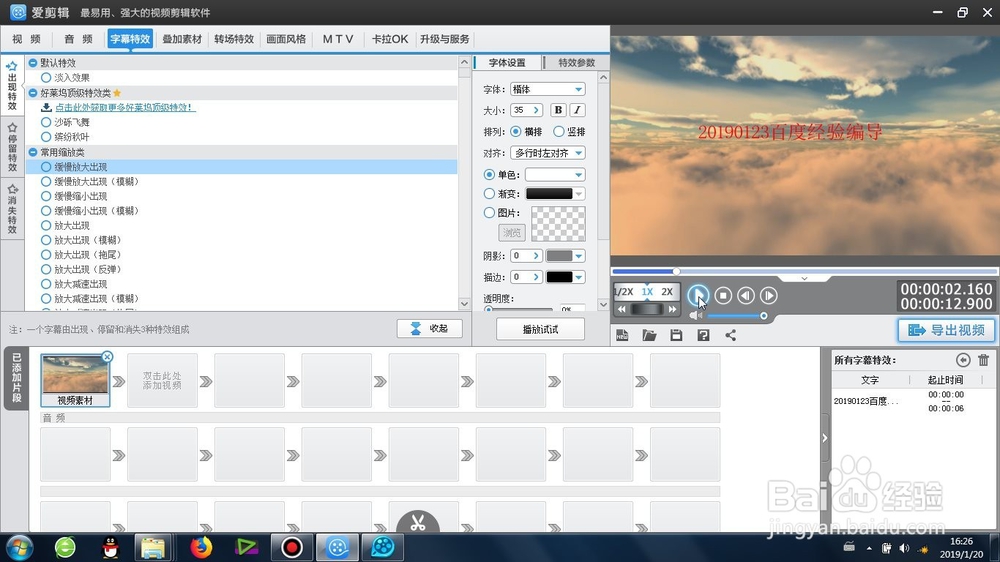This screenshot has width=1000, height=562.
Task: Click the new project icon
Action: (622, 335)
